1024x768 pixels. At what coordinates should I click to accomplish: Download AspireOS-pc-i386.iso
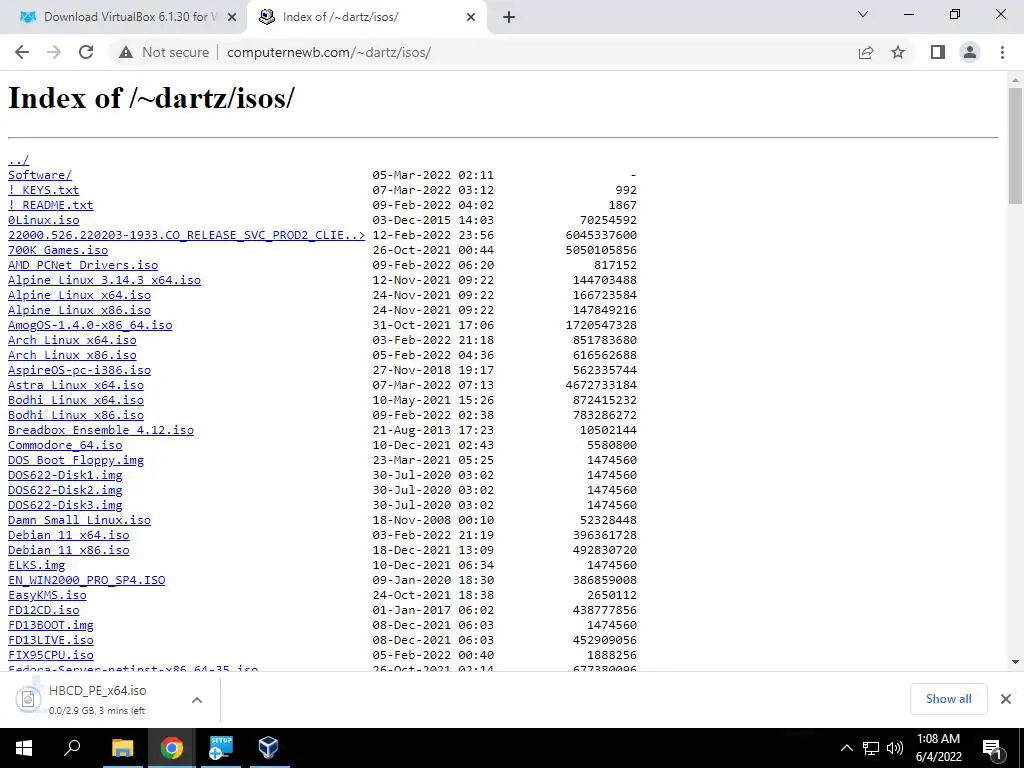click(x=79, y=370)
